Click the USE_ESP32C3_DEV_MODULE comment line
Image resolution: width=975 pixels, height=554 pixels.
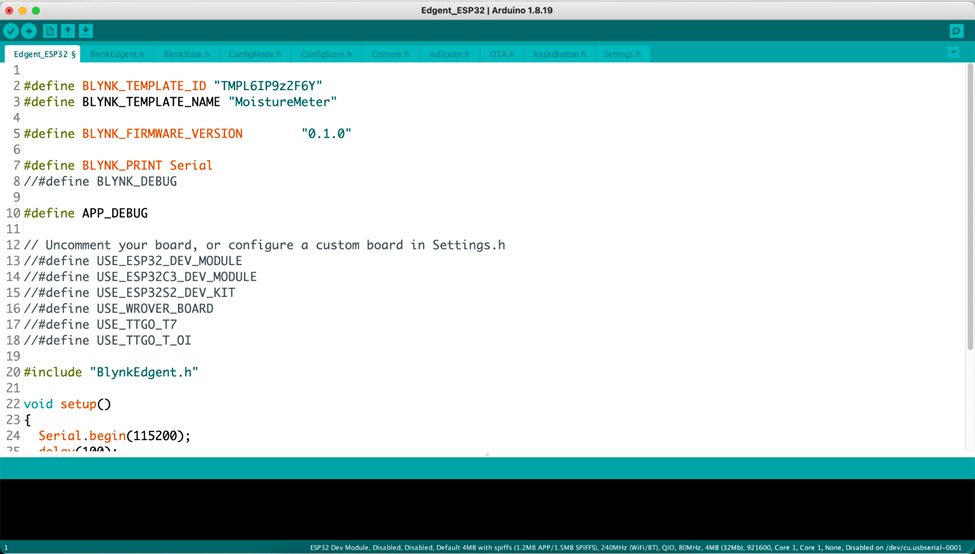click(140, 277)
